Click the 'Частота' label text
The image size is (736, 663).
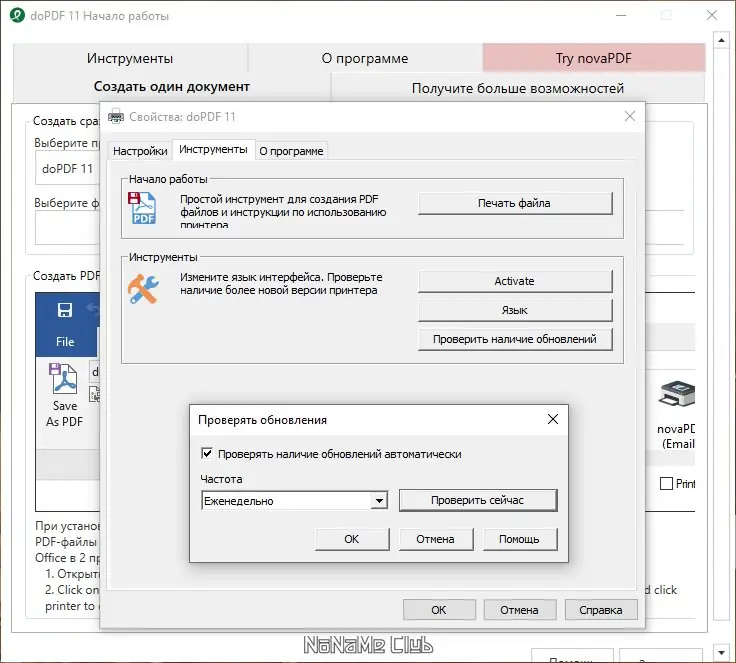(222, 479)
